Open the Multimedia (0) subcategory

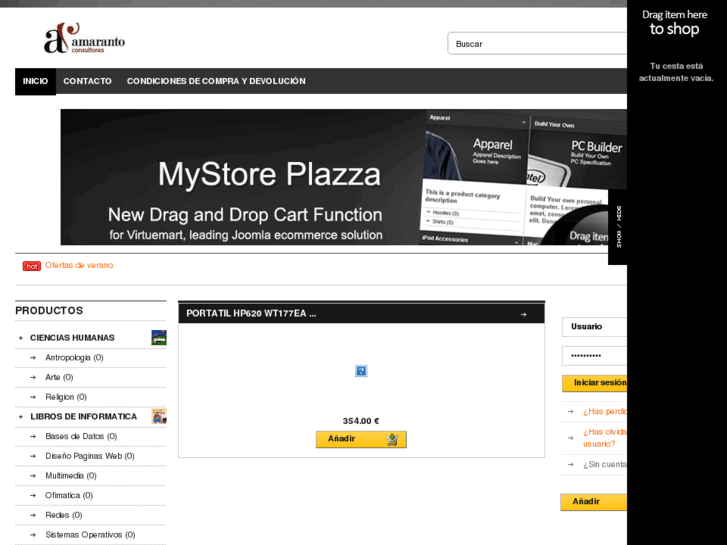pyautogui.click(x=71, y=476)
